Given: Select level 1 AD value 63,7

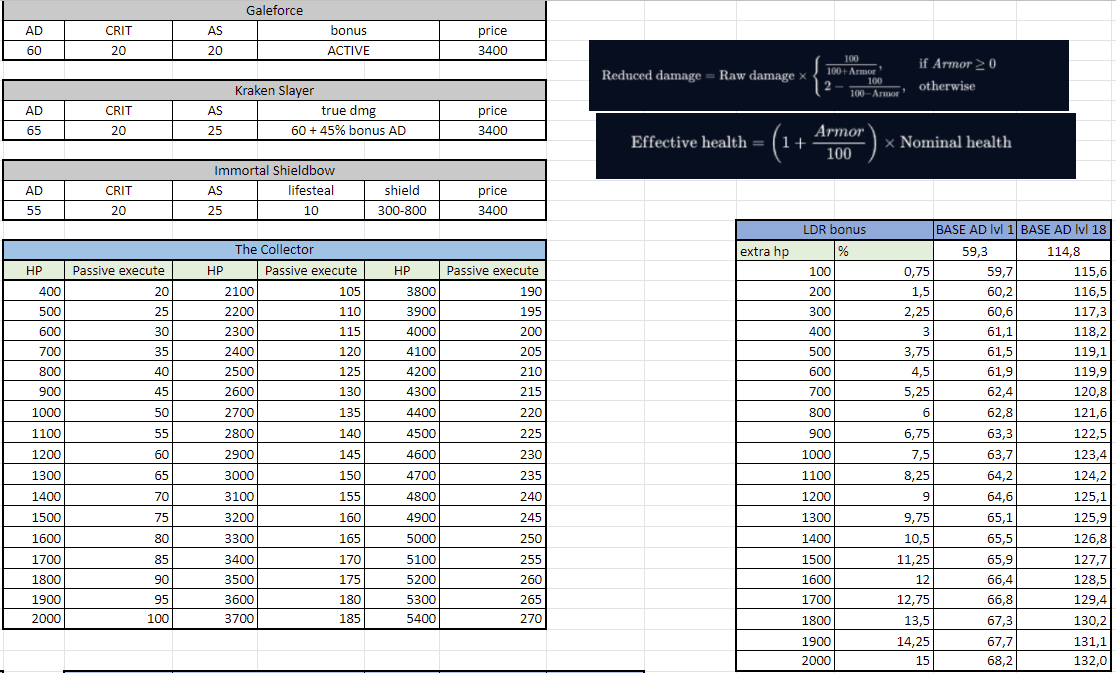Looking at the screenshot, I should point(974,454).
